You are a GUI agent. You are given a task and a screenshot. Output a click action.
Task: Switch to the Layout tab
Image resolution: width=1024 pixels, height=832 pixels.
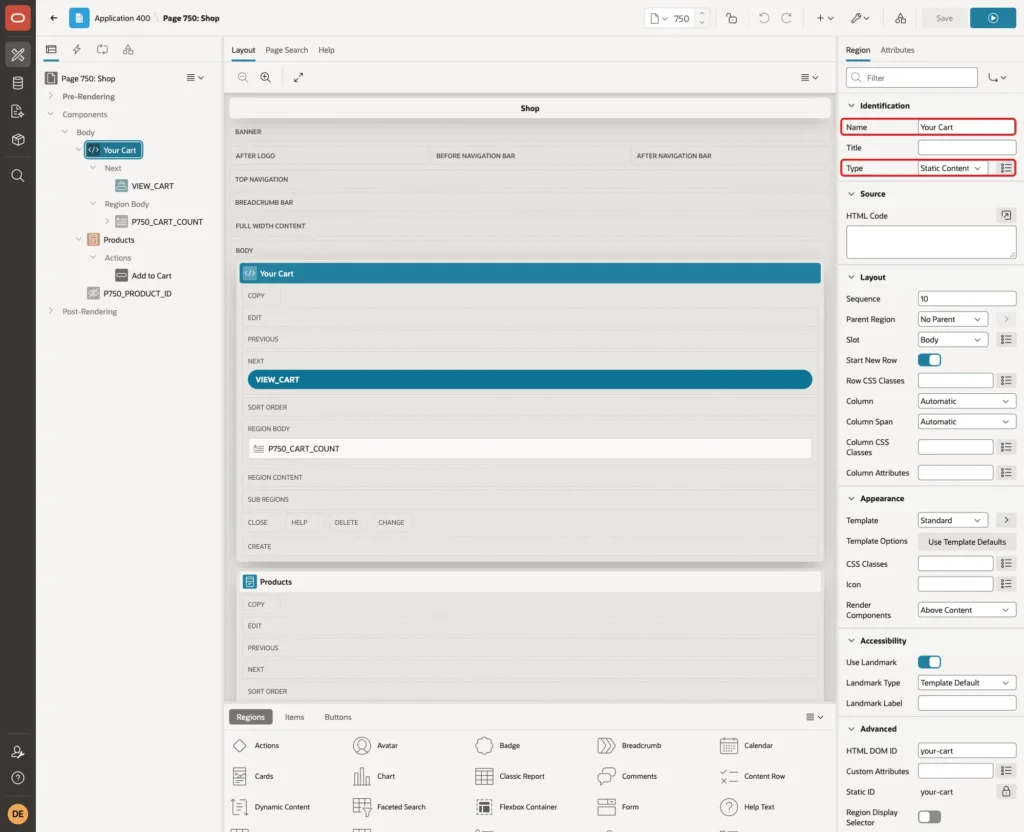[x=243, y=50]
